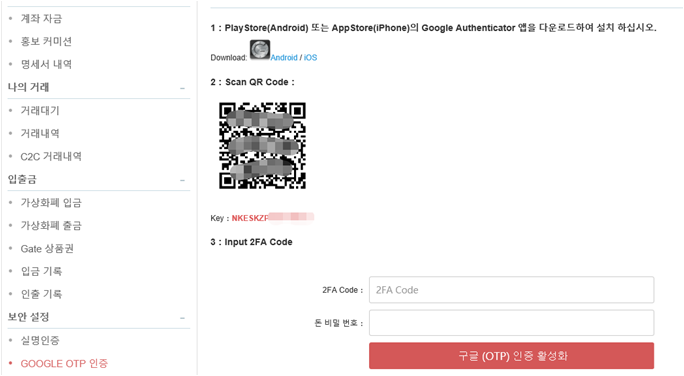684x376 pixels.
Task: Go to 가상화폐 입금
Action: pos(51,202)
